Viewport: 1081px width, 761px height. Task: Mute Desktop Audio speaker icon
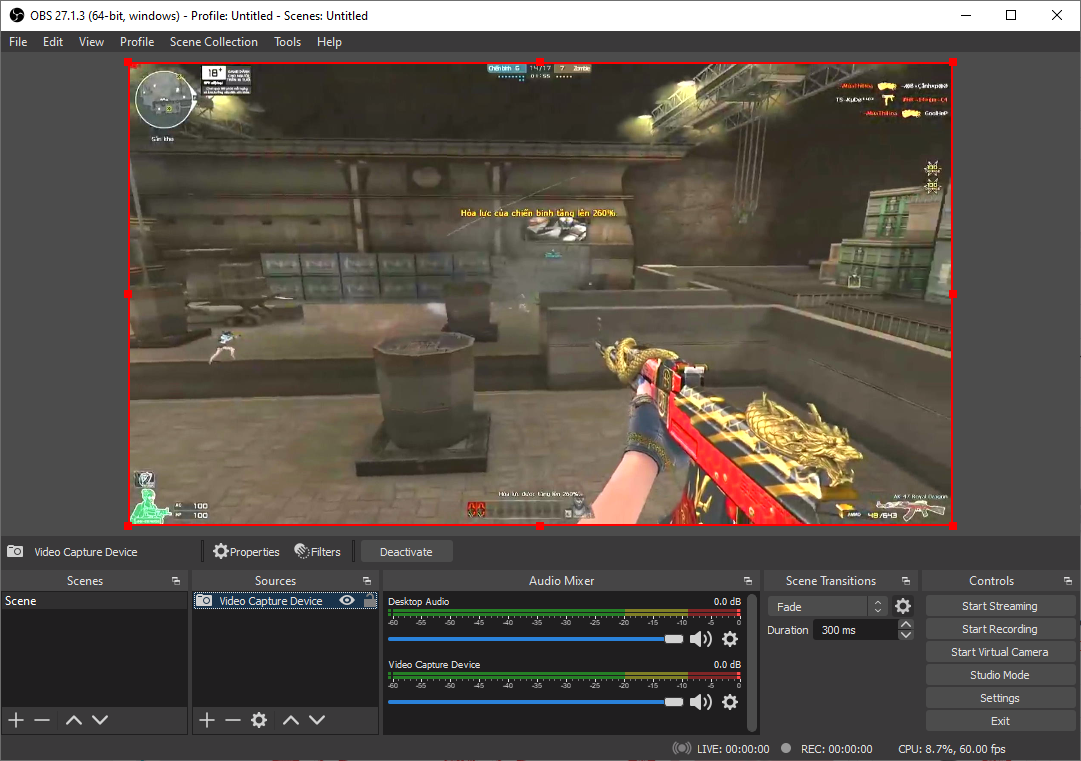tap(700, 639)
